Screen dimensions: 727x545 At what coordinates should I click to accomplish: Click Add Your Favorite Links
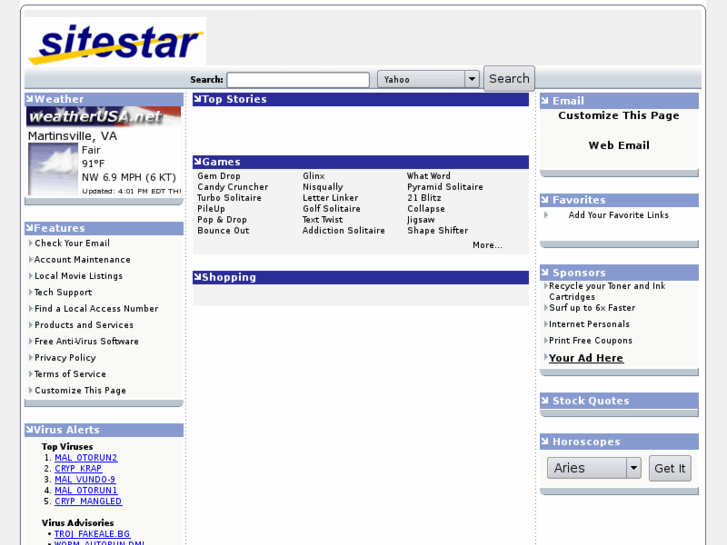[x=619, y=215]
